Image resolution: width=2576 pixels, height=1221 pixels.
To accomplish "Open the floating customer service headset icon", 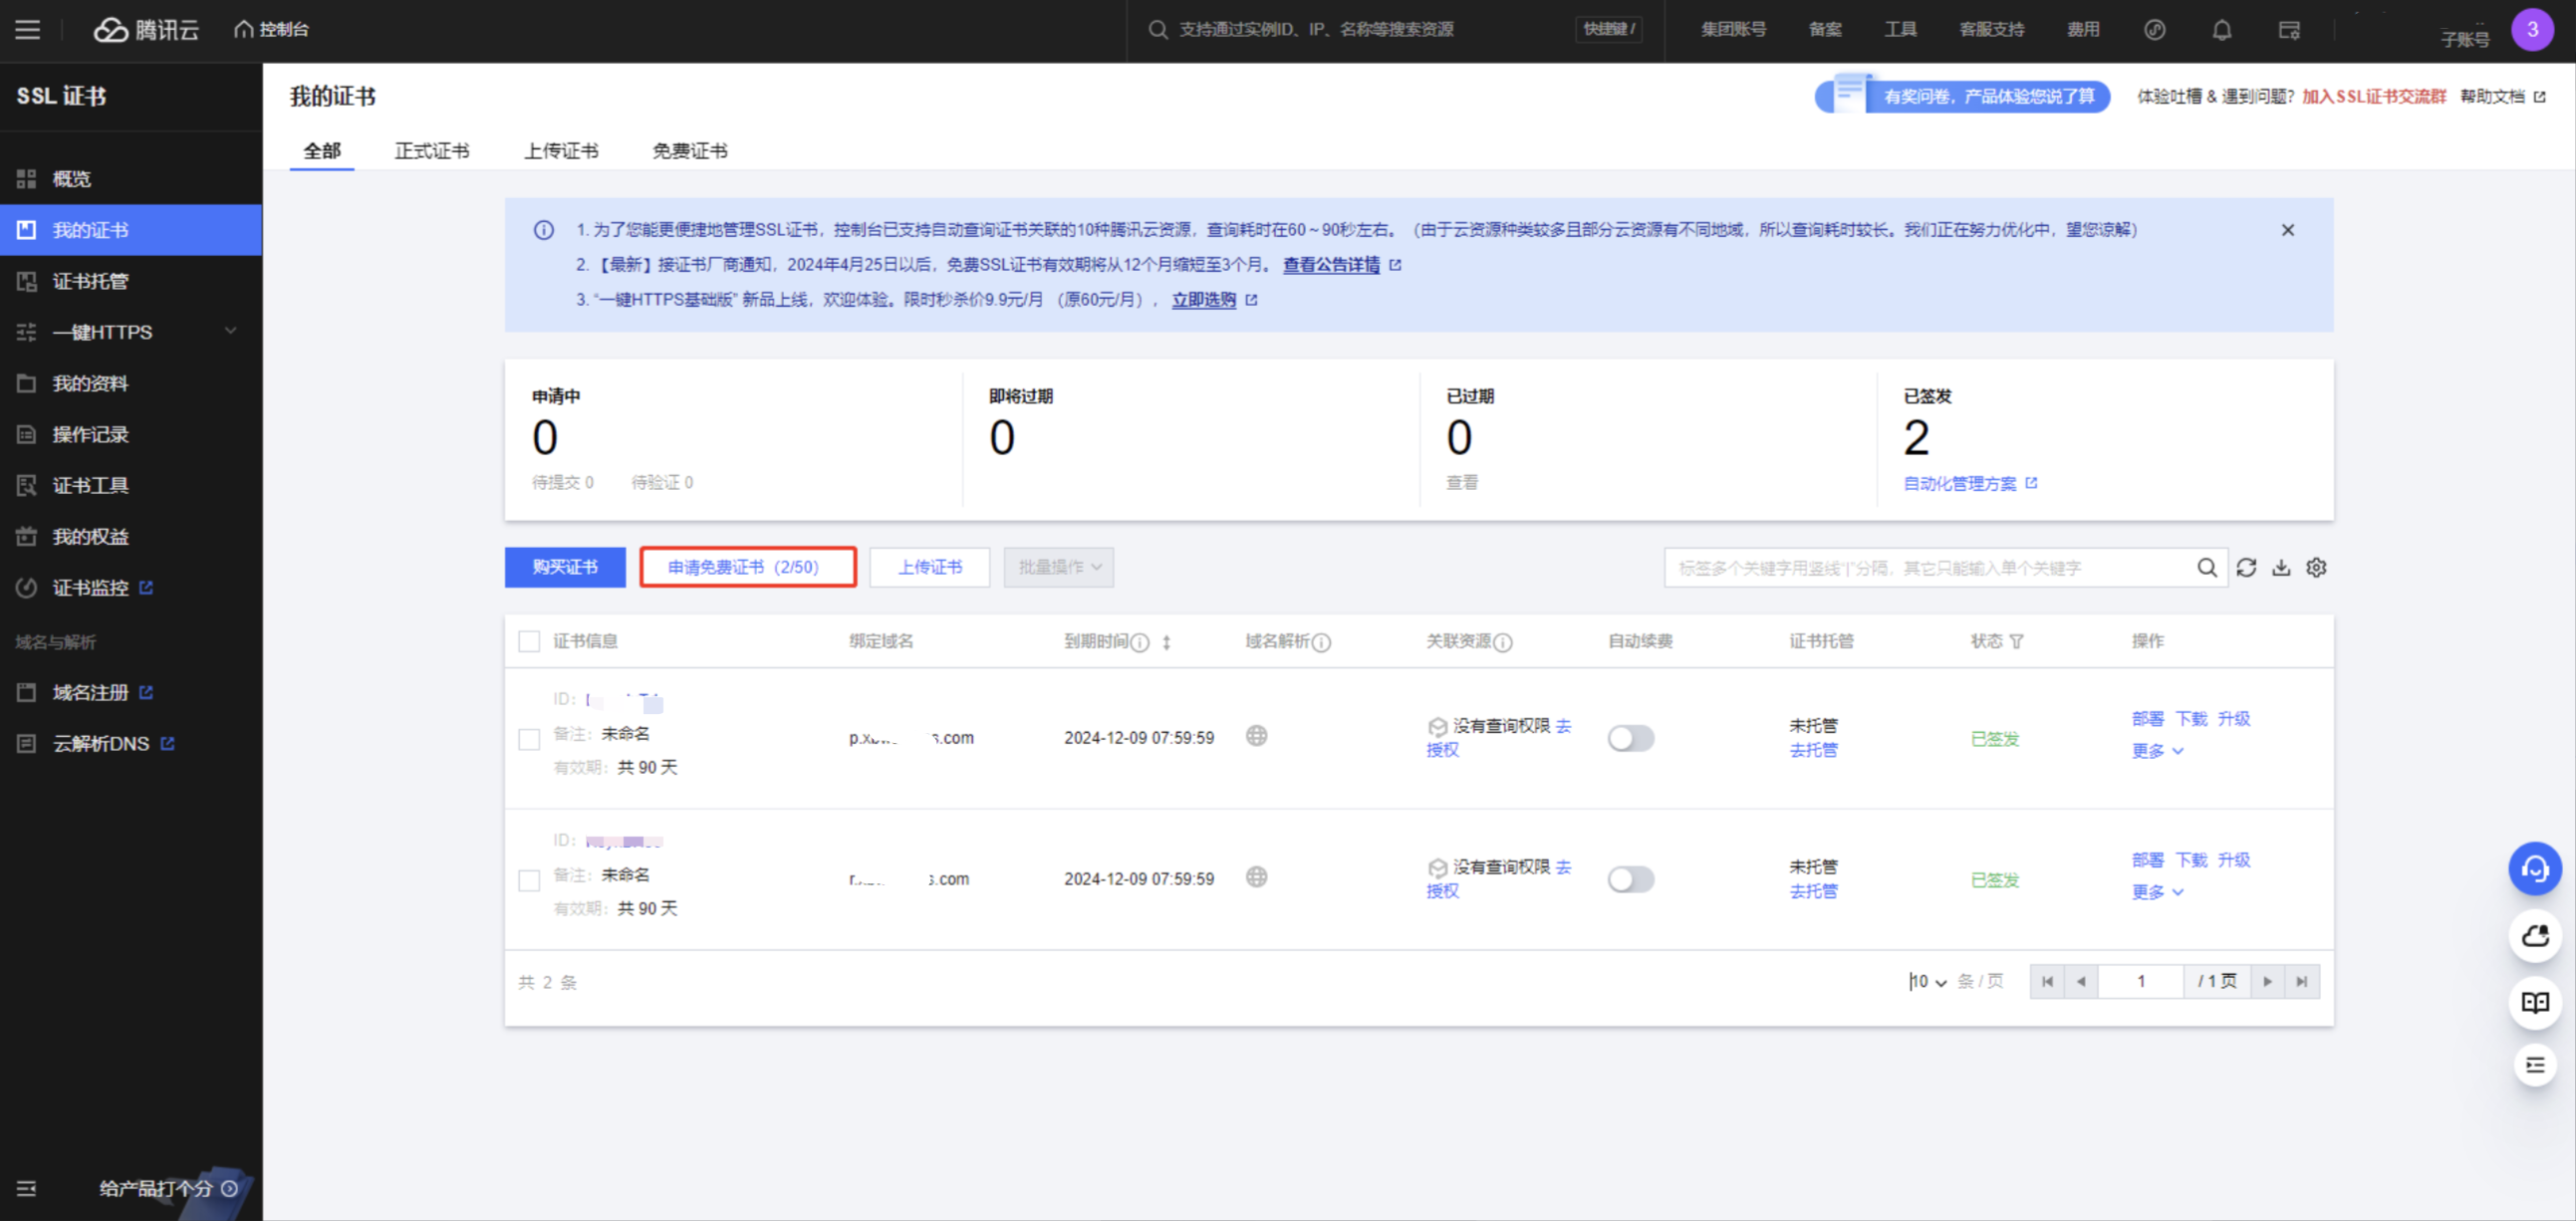I will point(2534,869).
